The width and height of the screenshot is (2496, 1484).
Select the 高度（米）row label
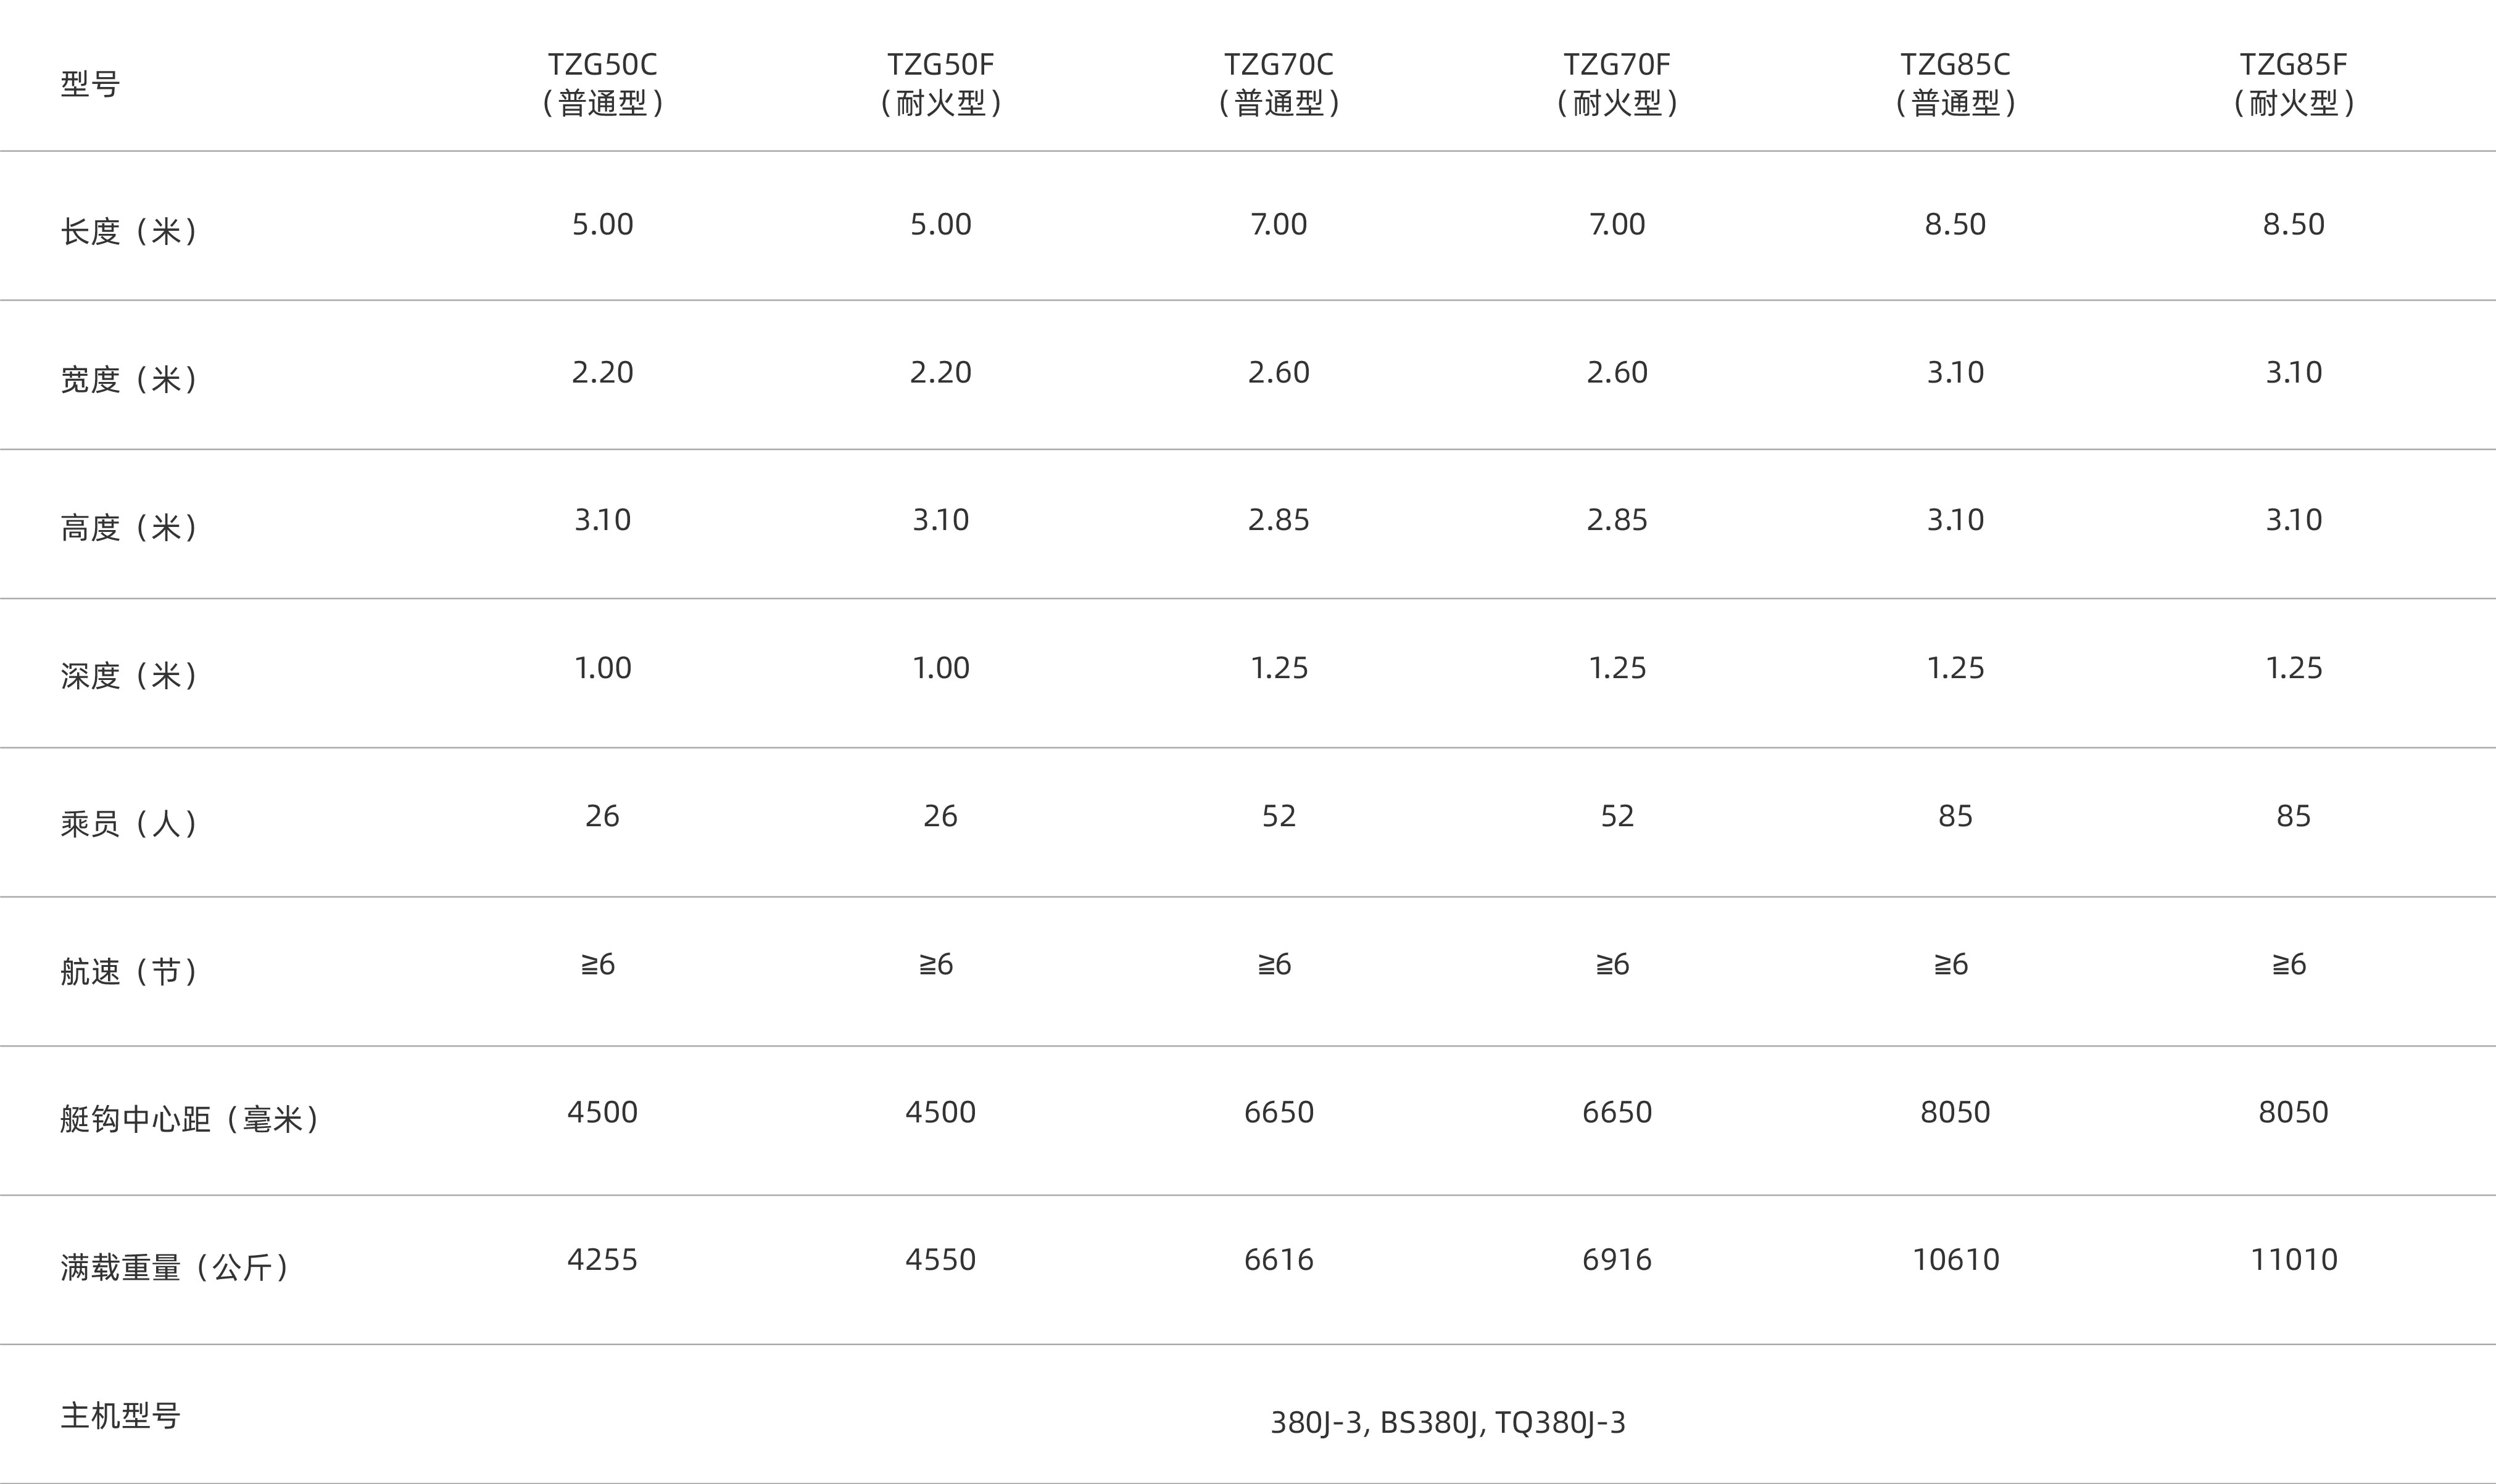click(128, 527)
